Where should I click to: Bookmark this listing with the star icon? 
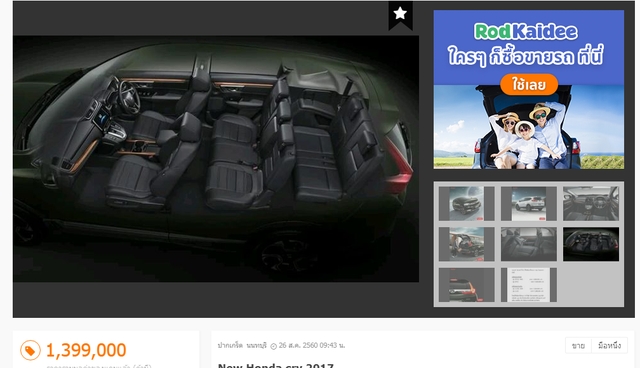(400, 14)
